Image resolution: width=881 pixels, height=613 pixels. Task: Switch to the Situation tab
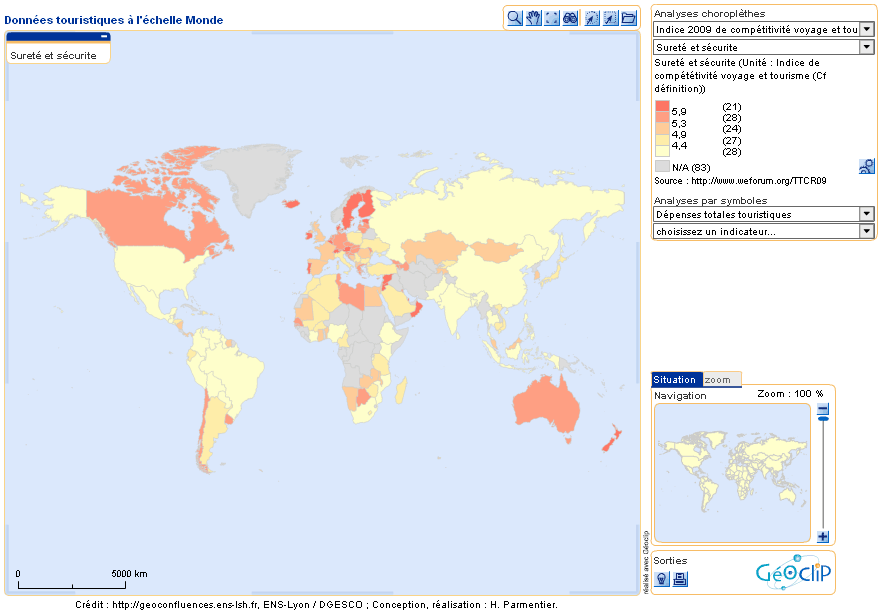click(675, 380)
